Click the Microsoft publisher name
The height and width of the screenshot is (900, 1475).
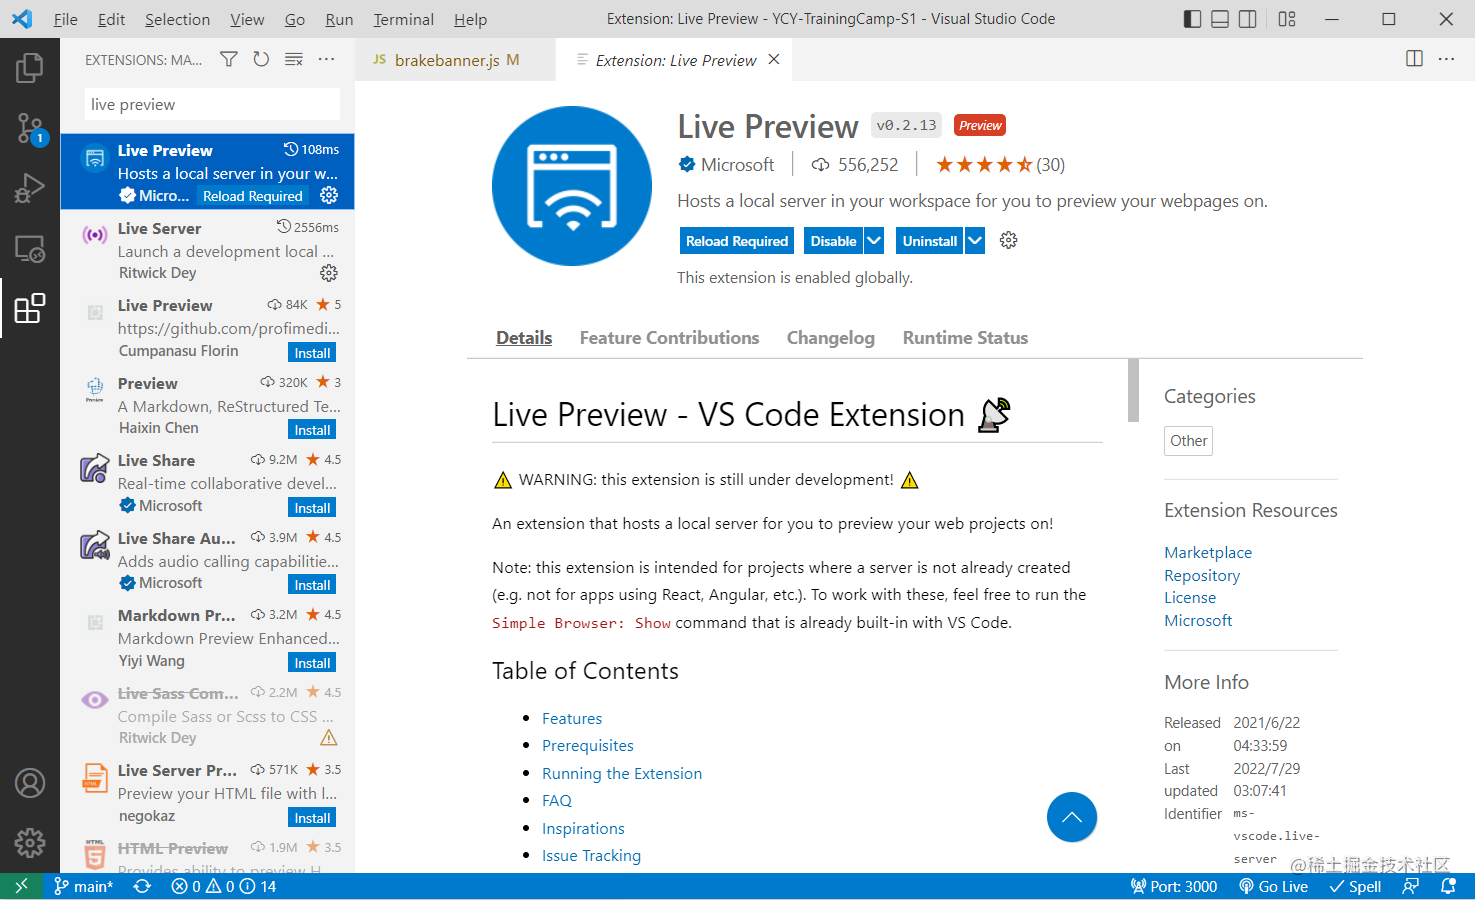[737, 165]
